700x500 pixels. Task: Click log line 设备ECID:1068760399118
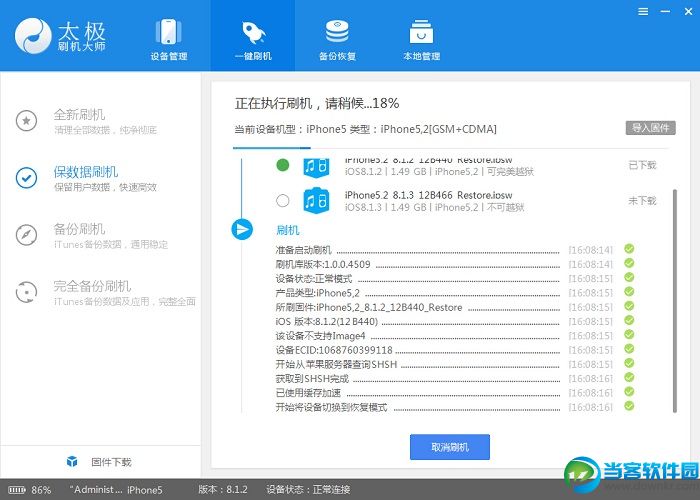334,350
